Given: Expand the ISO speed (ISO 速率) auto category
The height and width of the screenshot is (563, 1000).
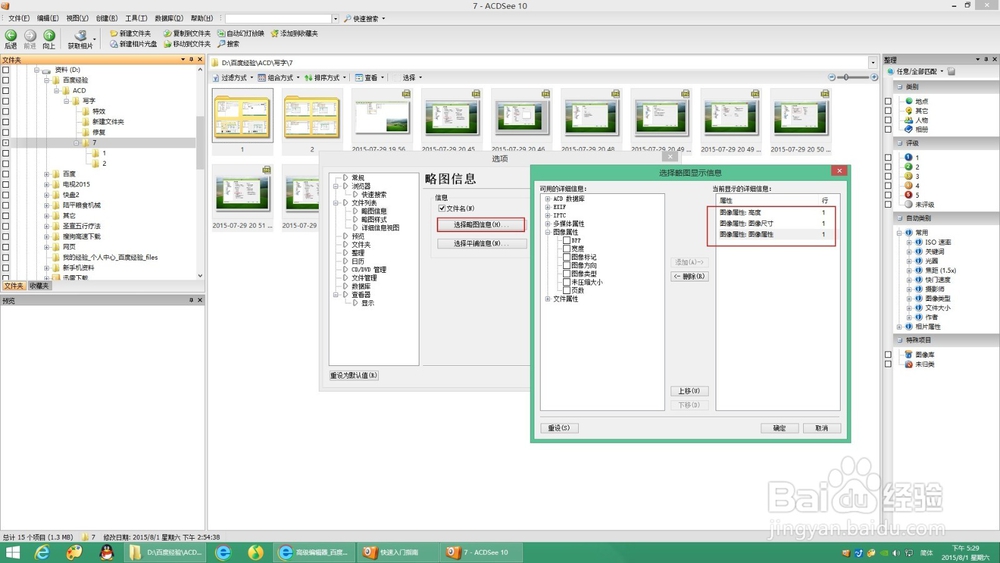Looking at the screenshot, I should 909,242.
